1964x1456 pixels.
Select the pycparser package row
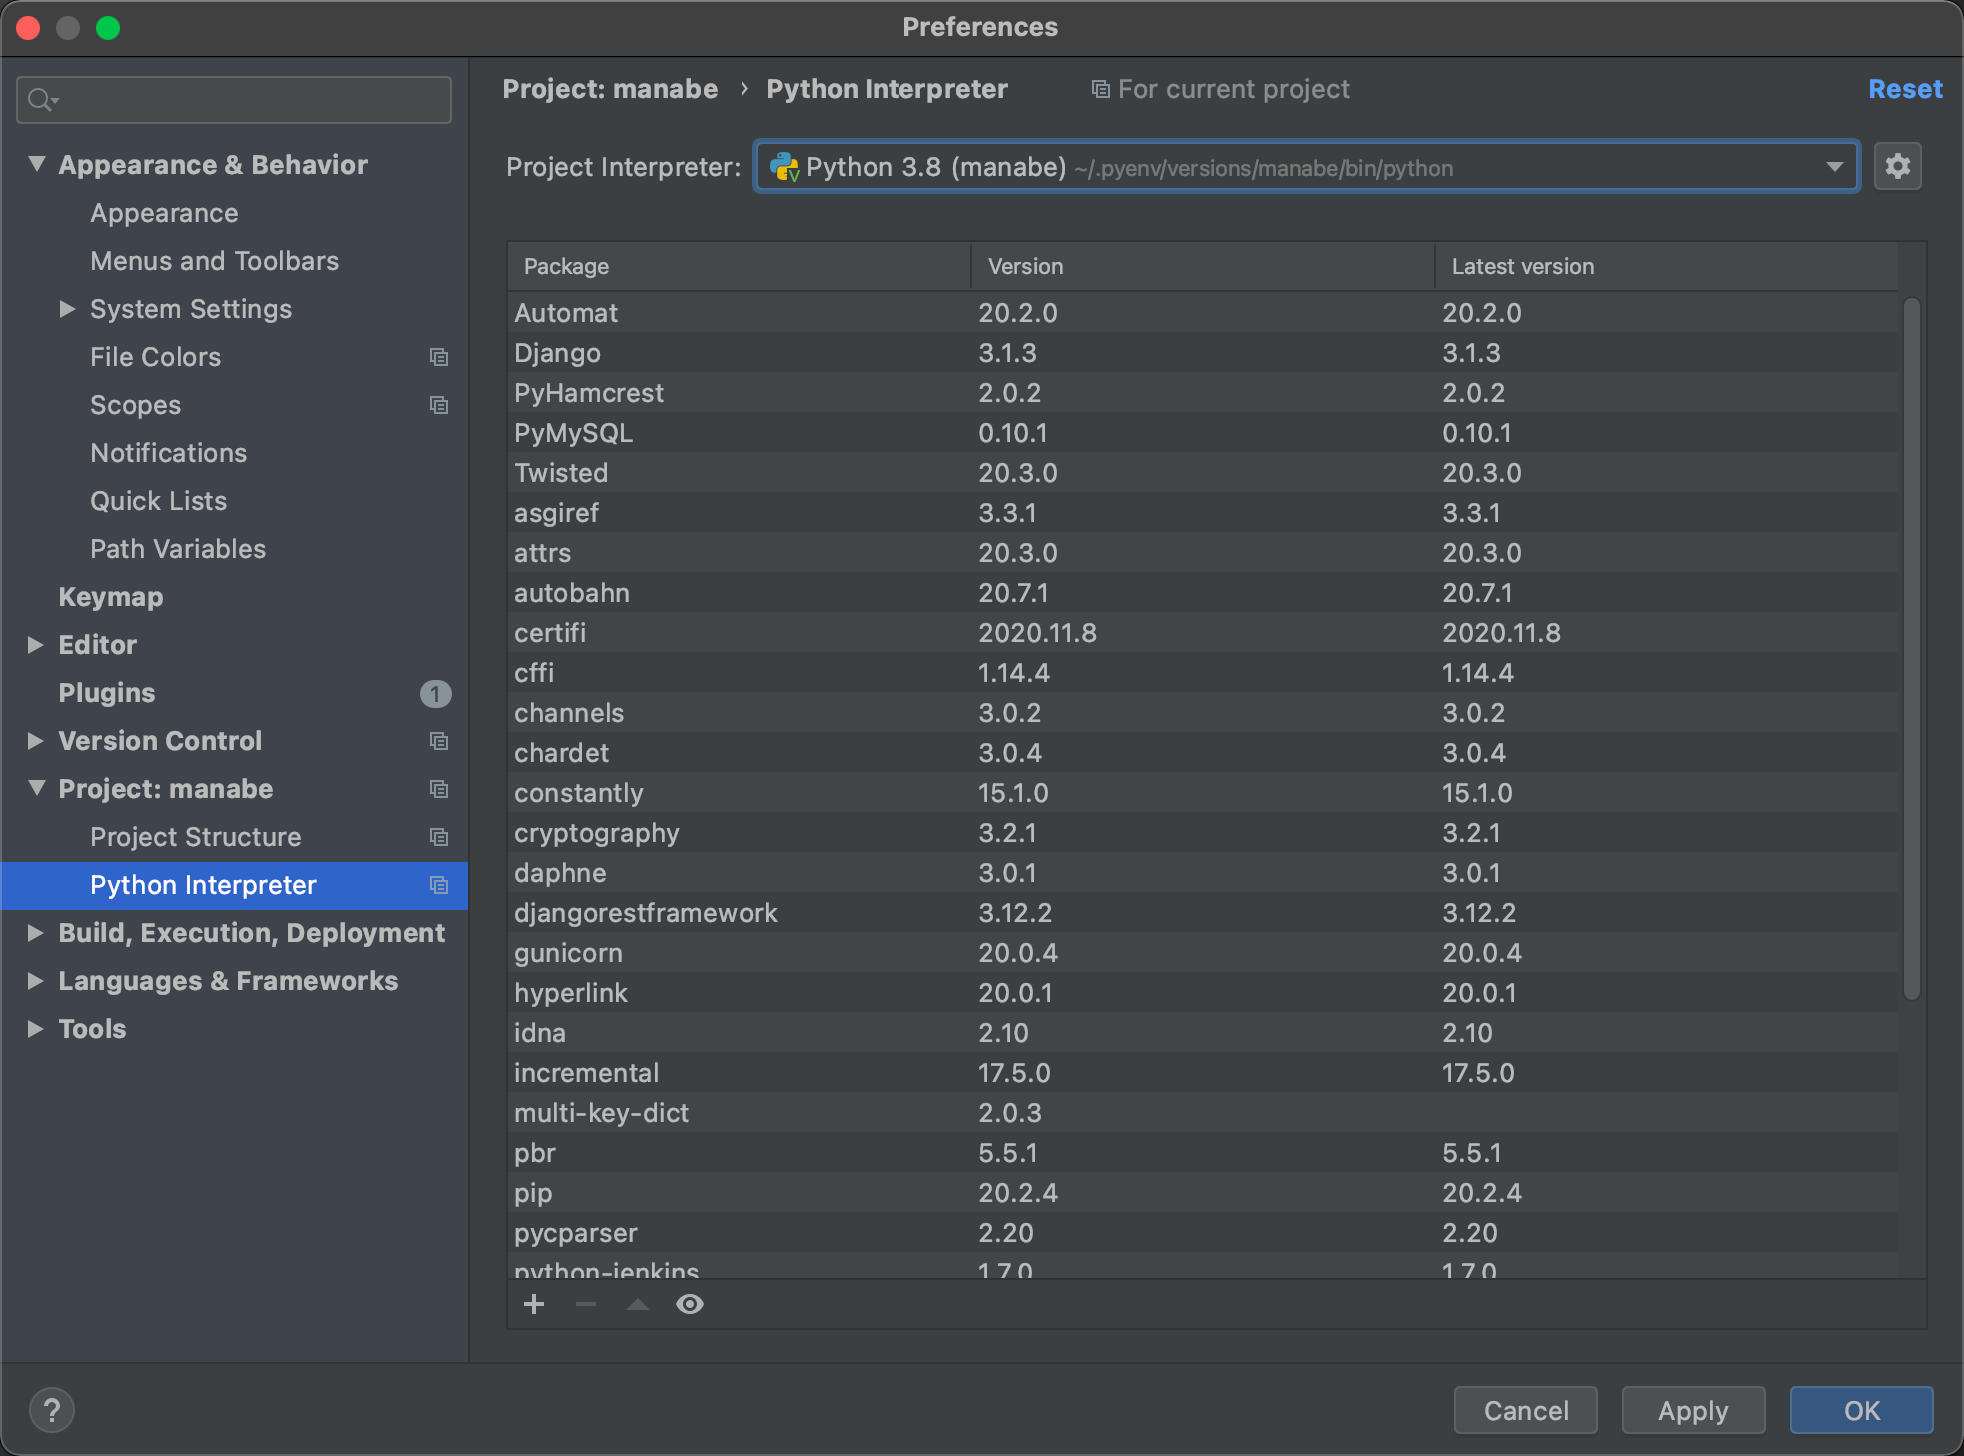pos(1203,1233)
